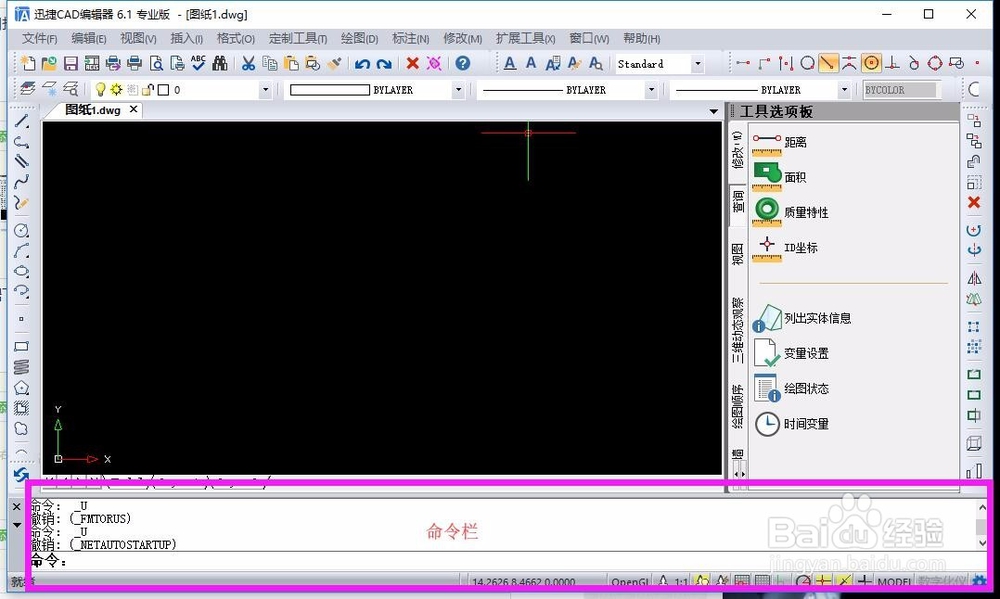Save the drawing with the floppy disk icon

71,63
